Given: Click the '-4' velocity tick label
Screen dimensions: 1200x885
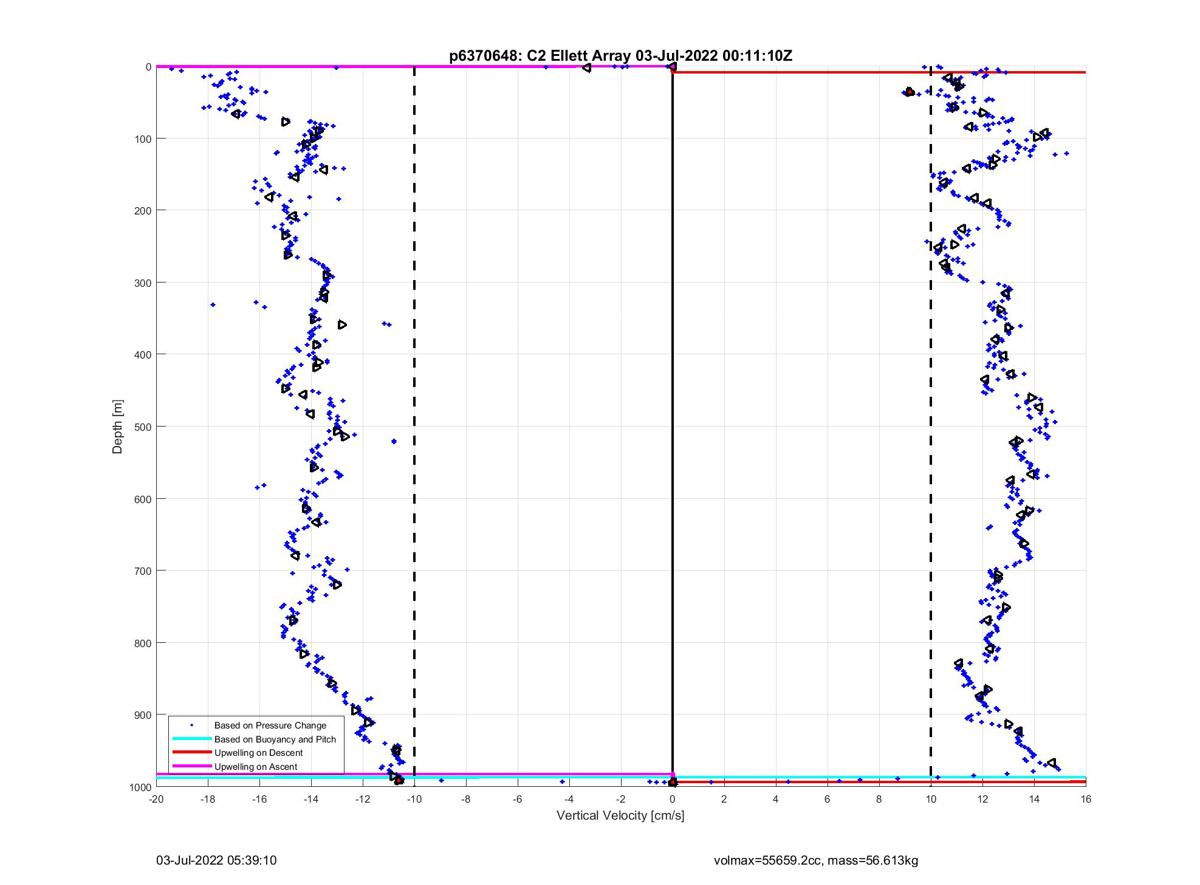Looking at the screenshot, I should 569,799.
